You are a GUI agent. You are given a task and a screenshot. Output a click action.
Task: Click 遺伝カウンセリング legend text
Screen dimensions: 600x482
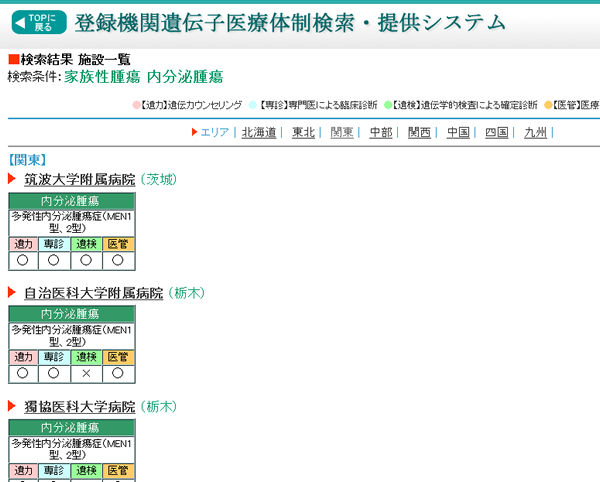205,105
